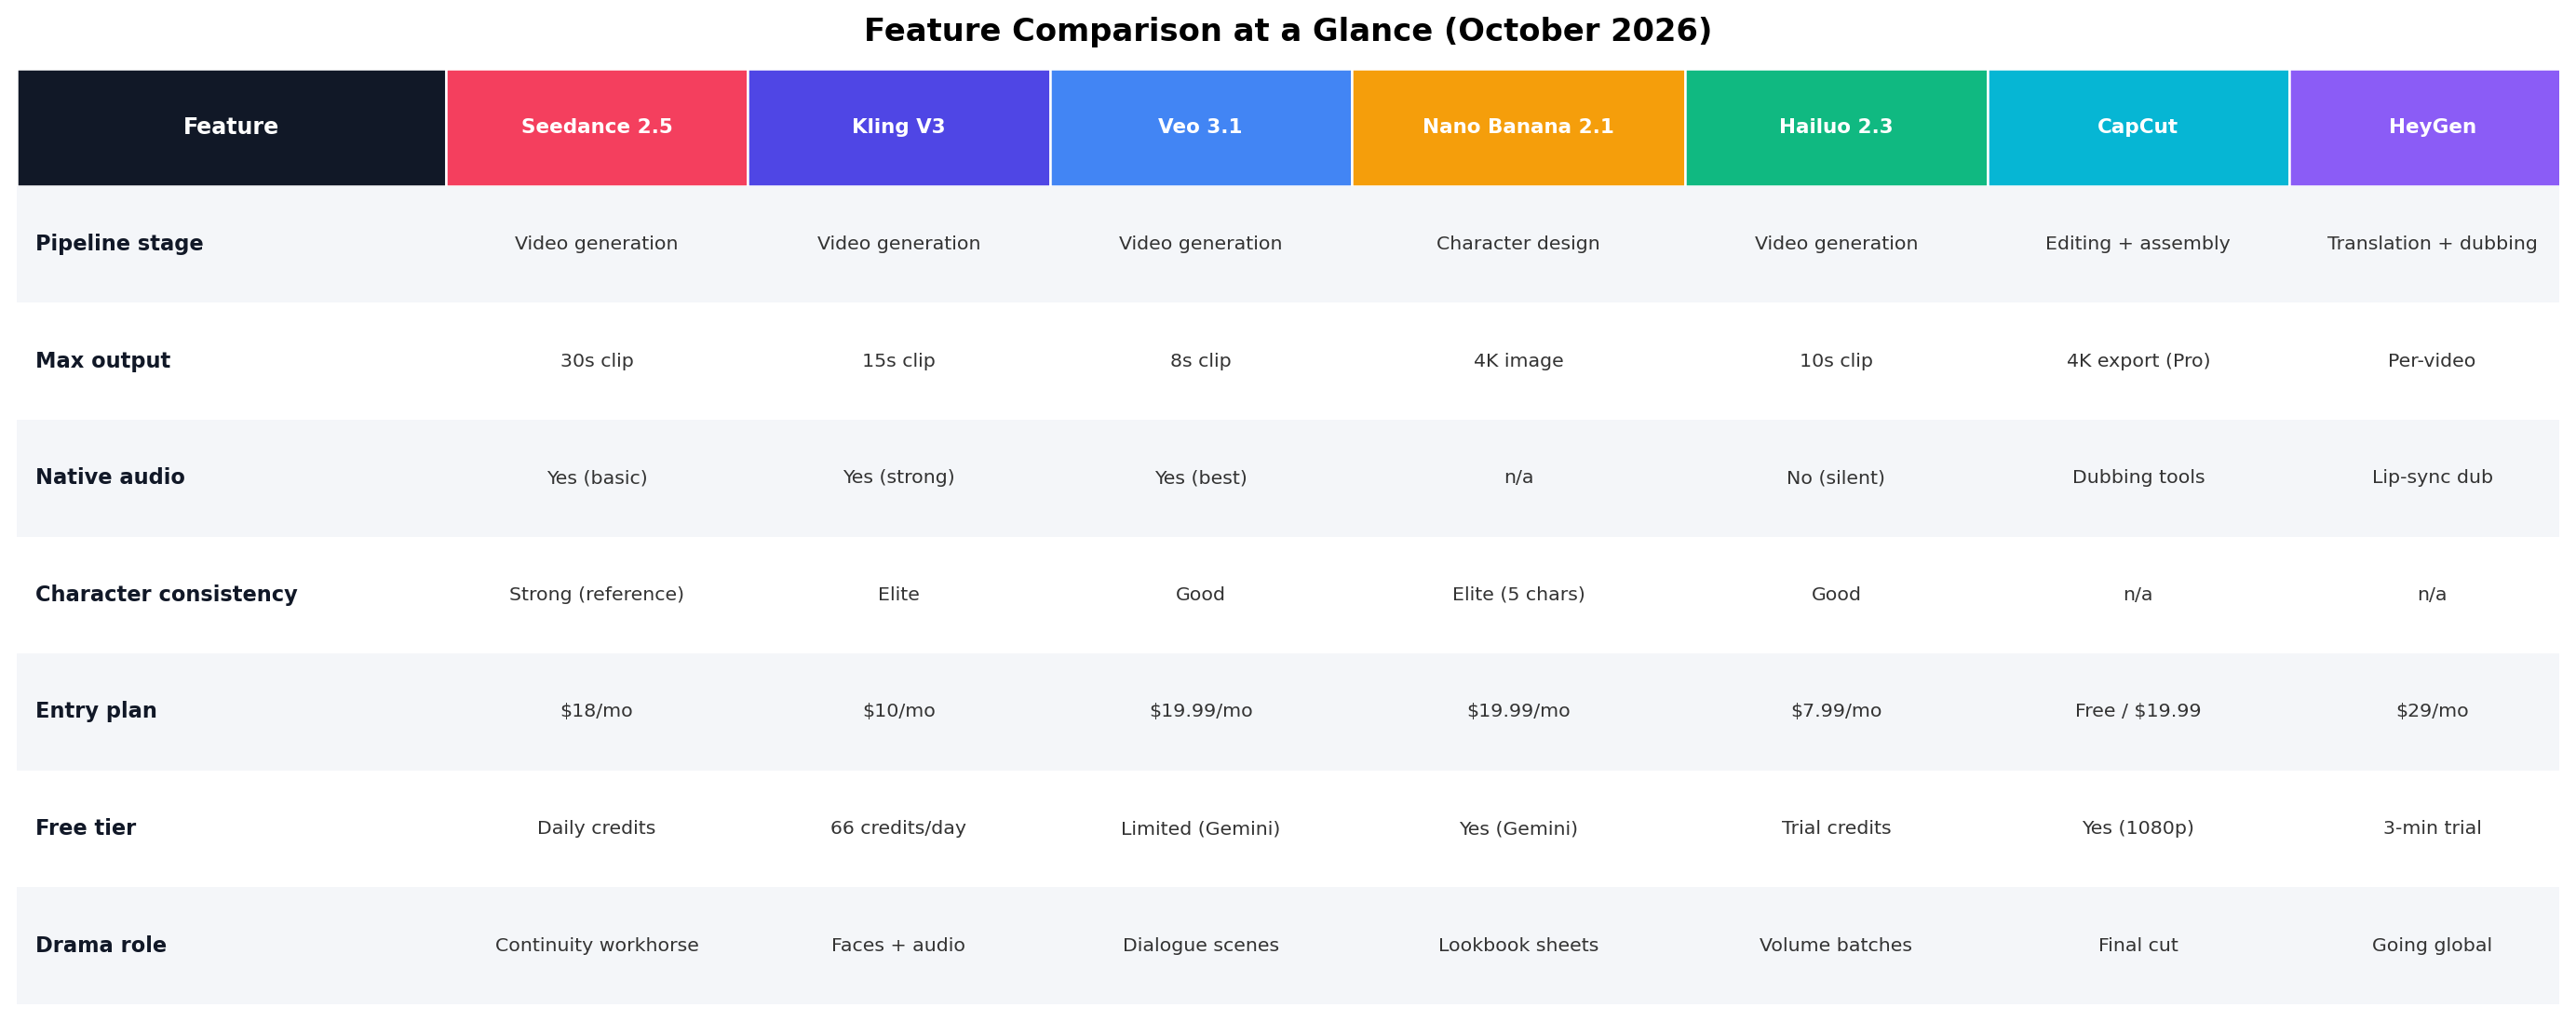Select the Entry plan row label

pyautogui.click(x=96, y=711)
